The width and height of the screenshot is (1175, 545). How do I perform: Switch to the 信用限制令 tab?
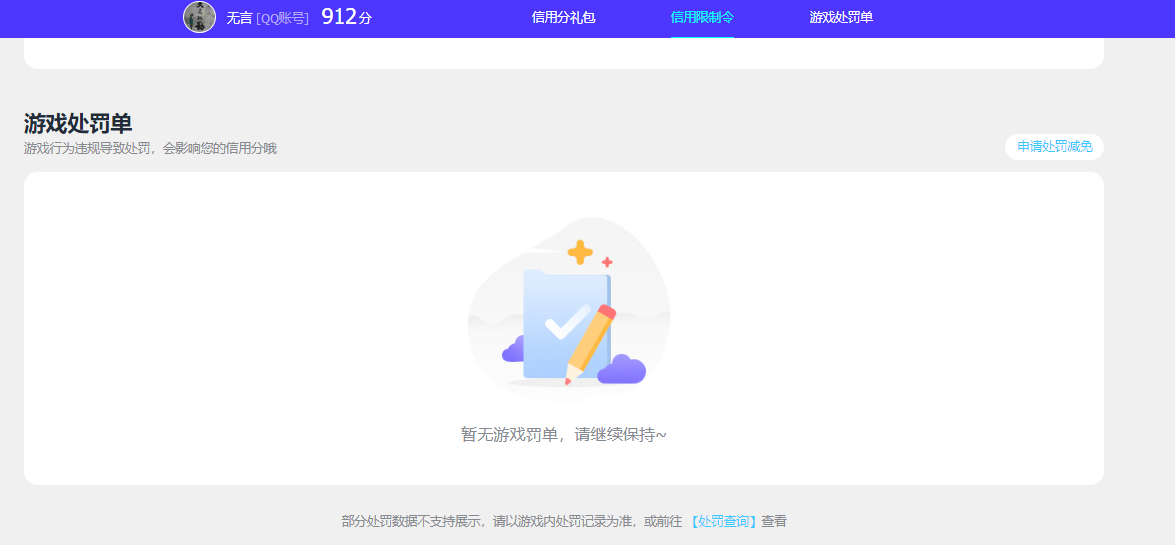702,18
